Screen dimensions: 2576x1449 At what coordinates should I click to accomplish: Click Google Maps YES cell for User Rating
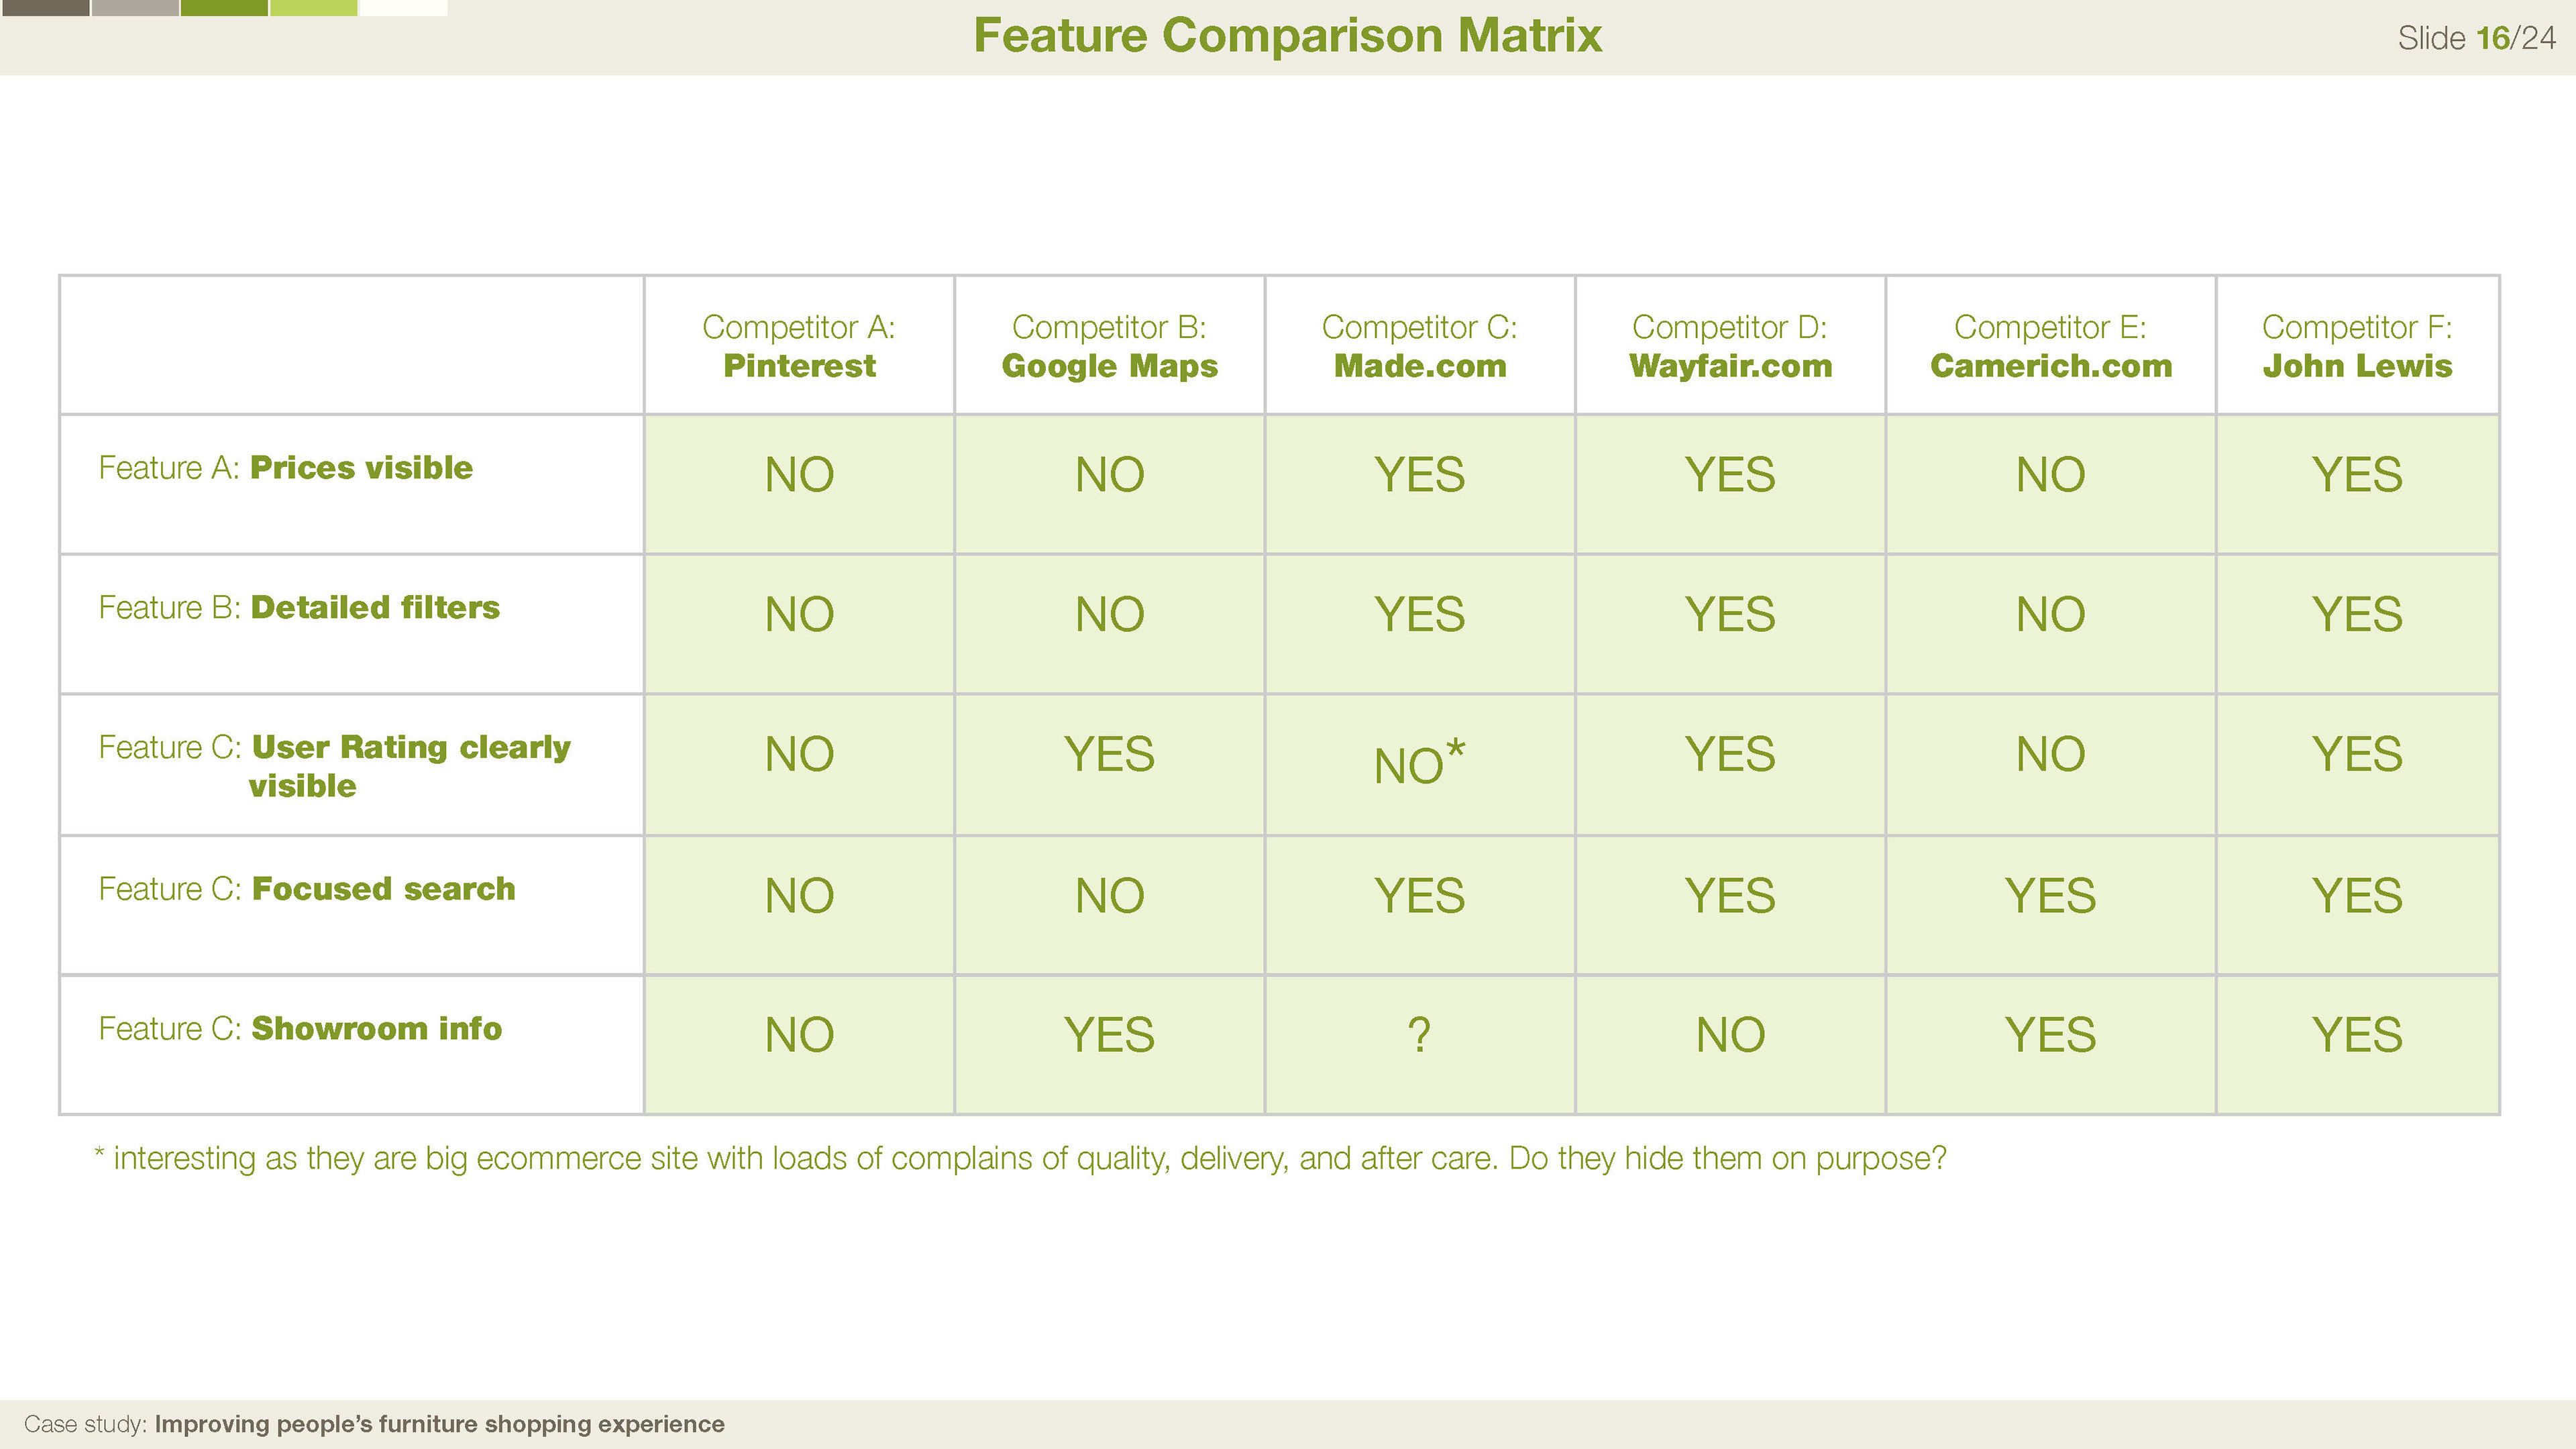click(x=1109, y=765)
